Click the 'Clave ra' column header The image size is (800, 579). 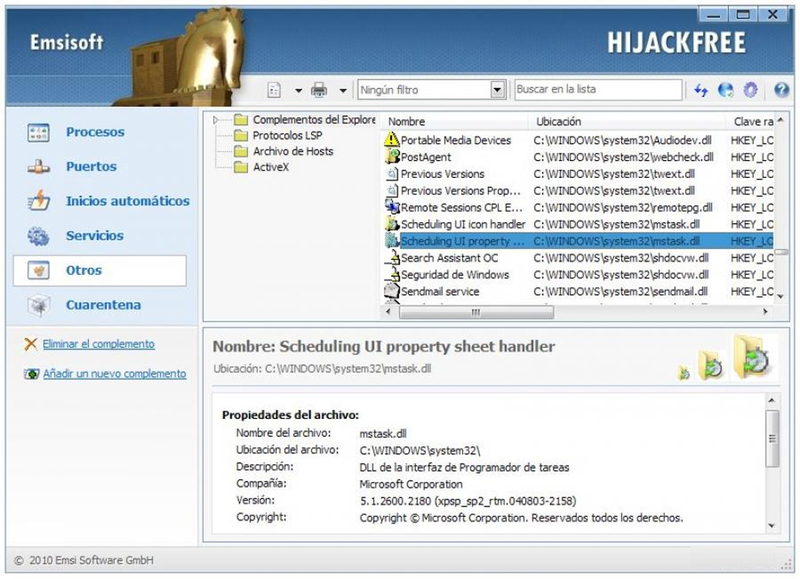pyautogui.click(x=749, y=121)
